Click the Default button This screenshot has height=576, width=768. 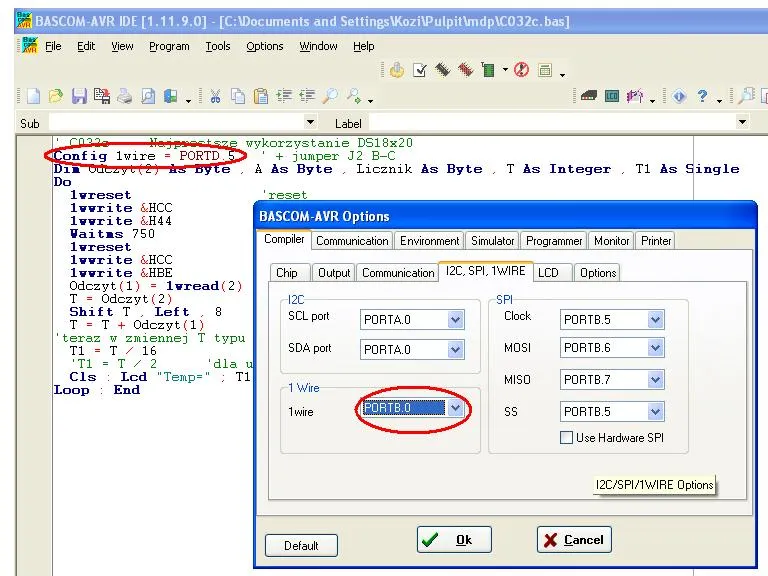click(x=301, y=545)
